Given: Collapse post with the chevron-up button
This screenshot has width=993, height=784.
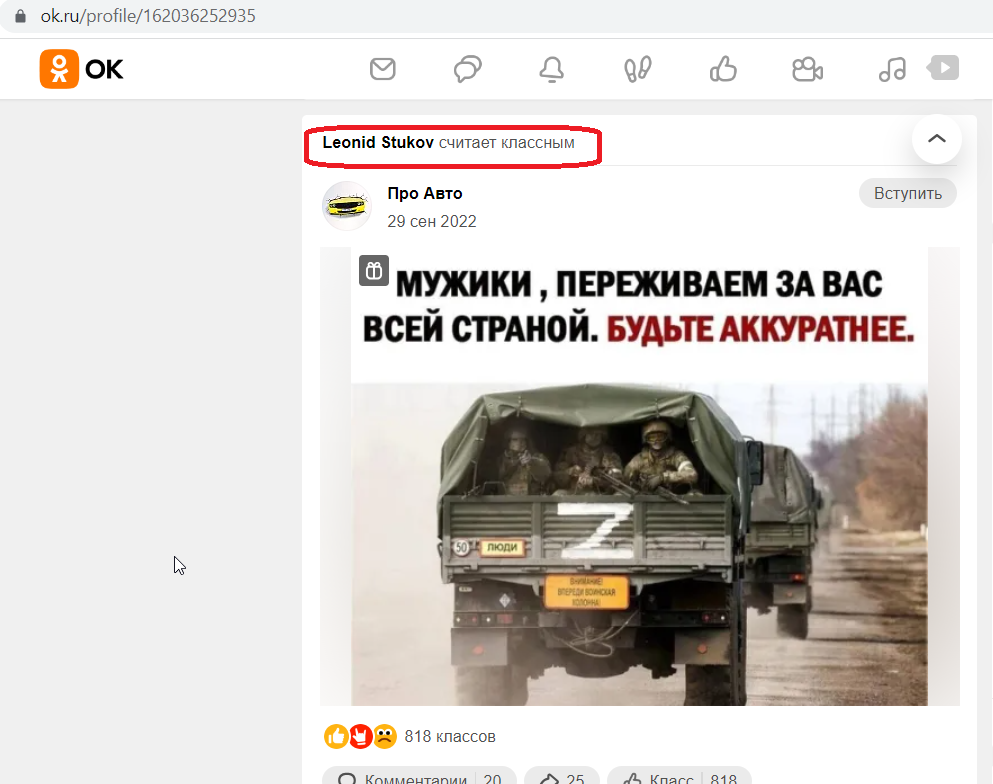Looking at the screenshot, I should pos(937,139).
